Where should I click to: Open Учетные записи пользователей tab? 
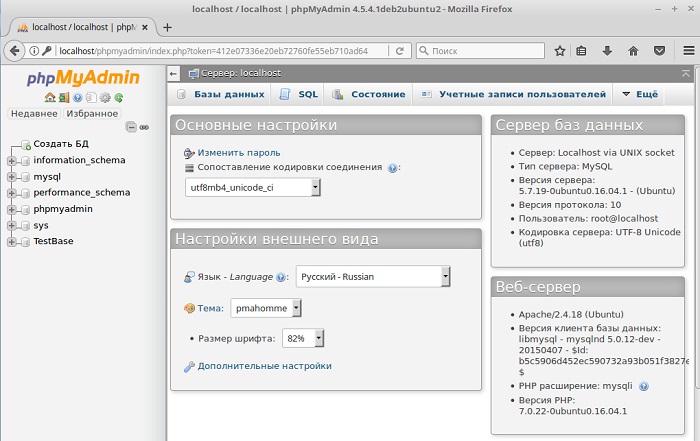[514, 94]
